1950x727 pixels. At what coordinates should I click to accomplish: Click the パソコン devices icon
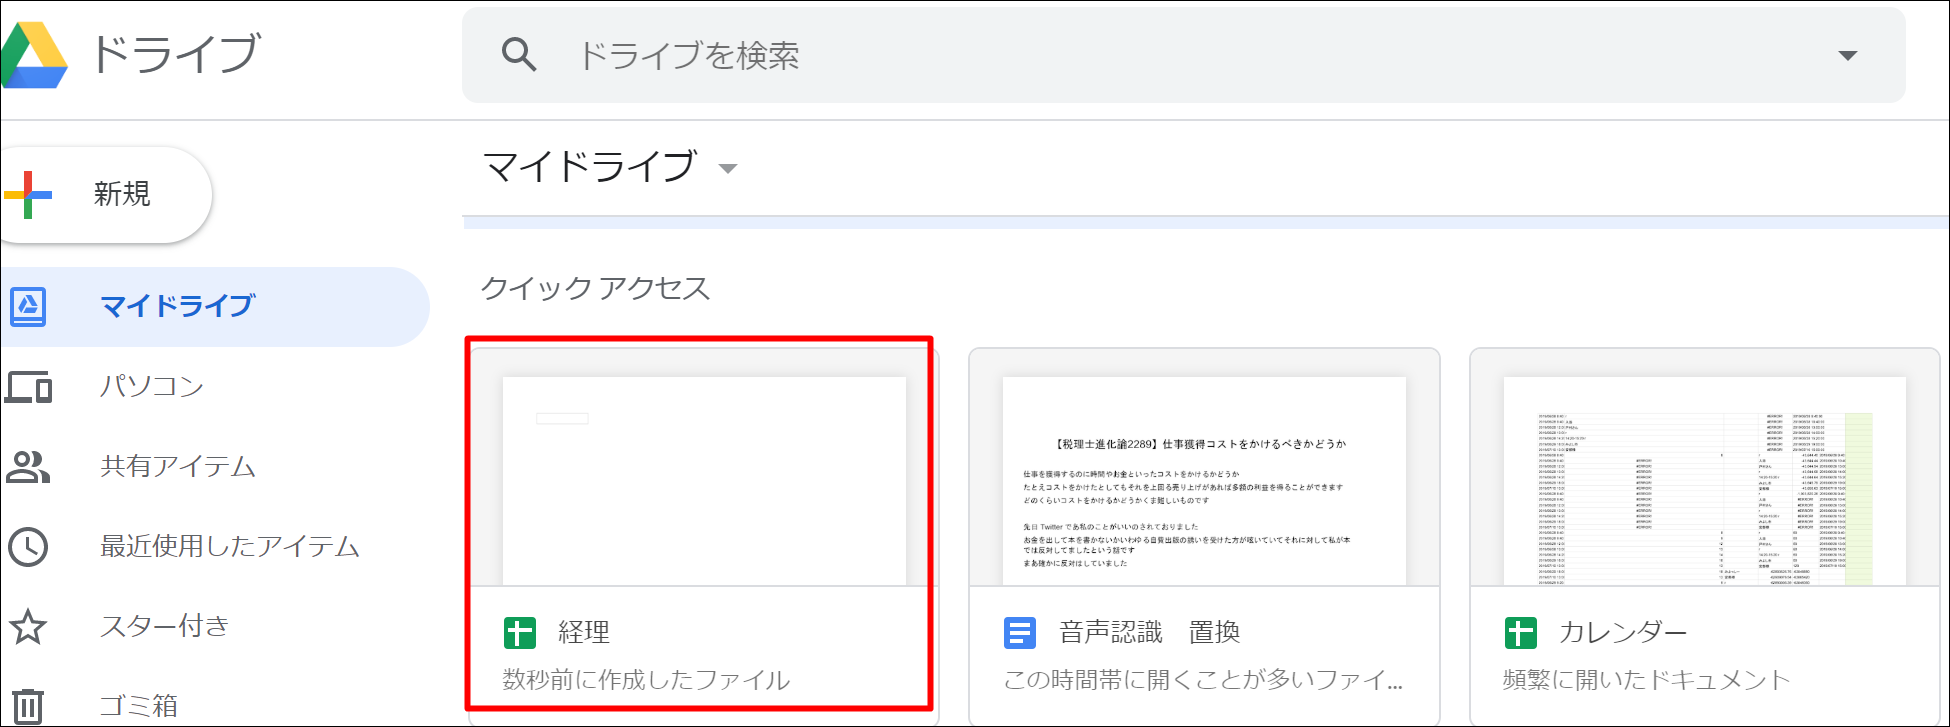pyautogui.click(x=28, y=386)
